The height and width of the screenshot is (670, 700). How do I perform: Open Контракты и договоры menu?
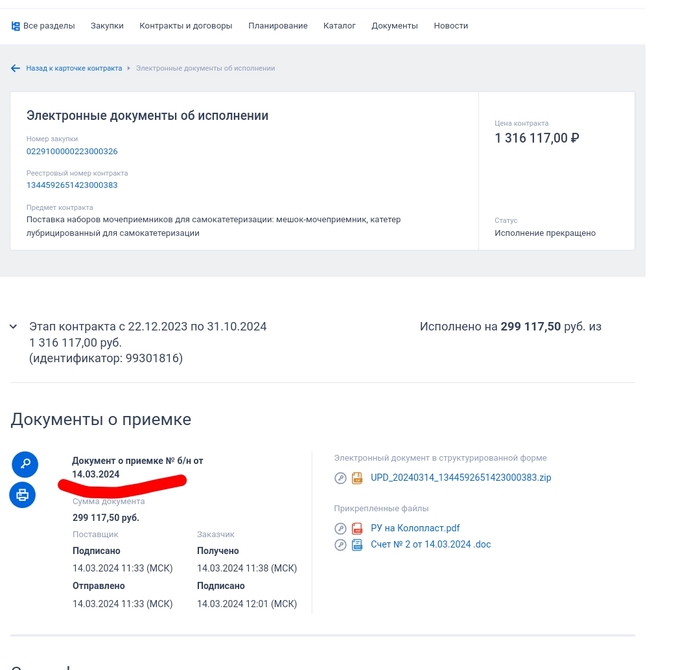pos(185,26)
